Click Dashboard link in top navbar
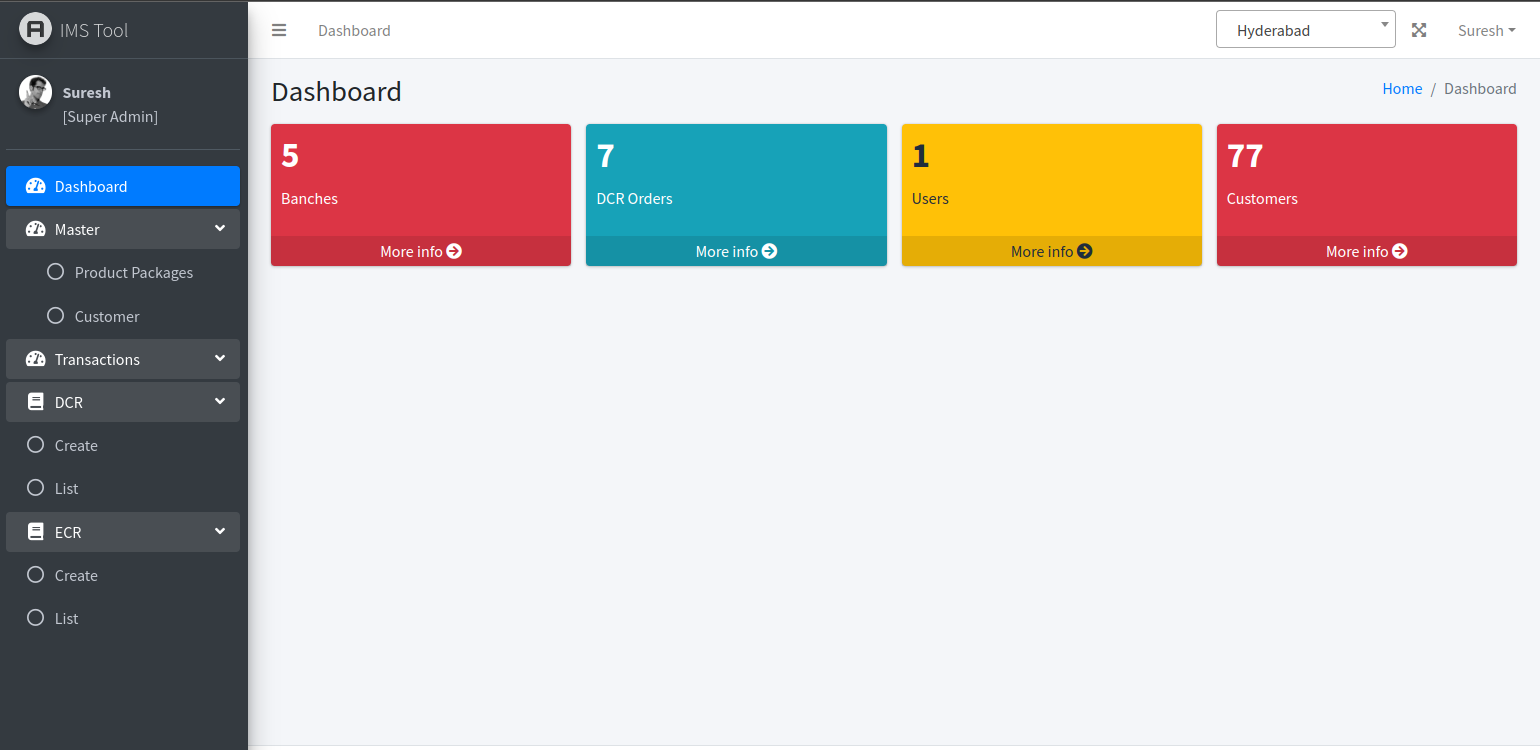This screenshot has width=1540, height=750. tap(354, 30)
